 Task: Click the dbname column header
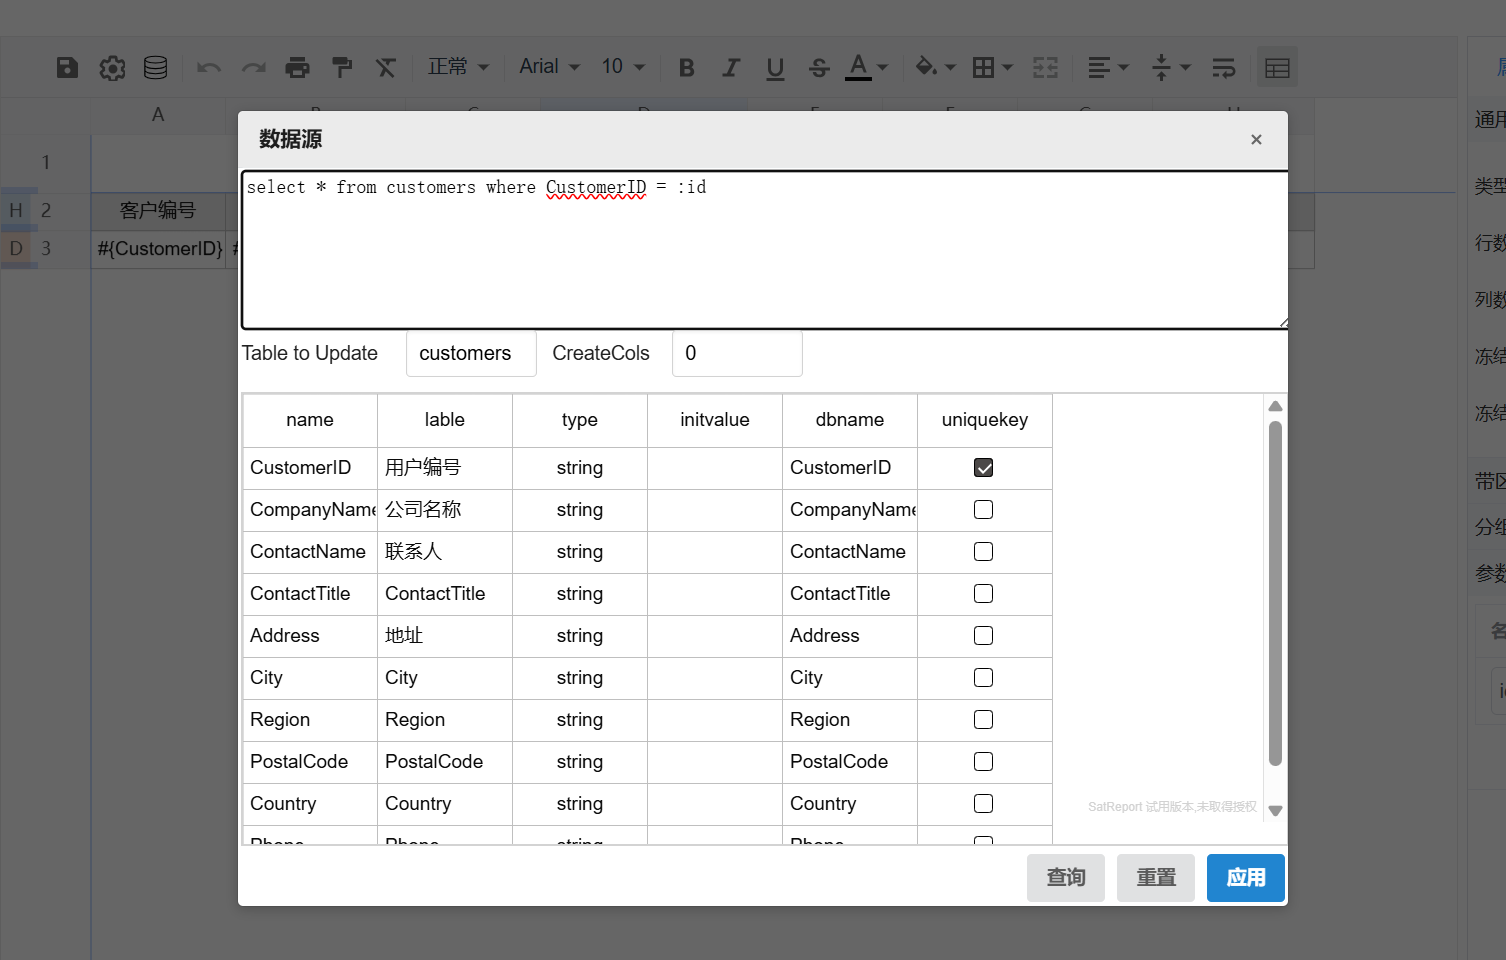click(850, 420)
